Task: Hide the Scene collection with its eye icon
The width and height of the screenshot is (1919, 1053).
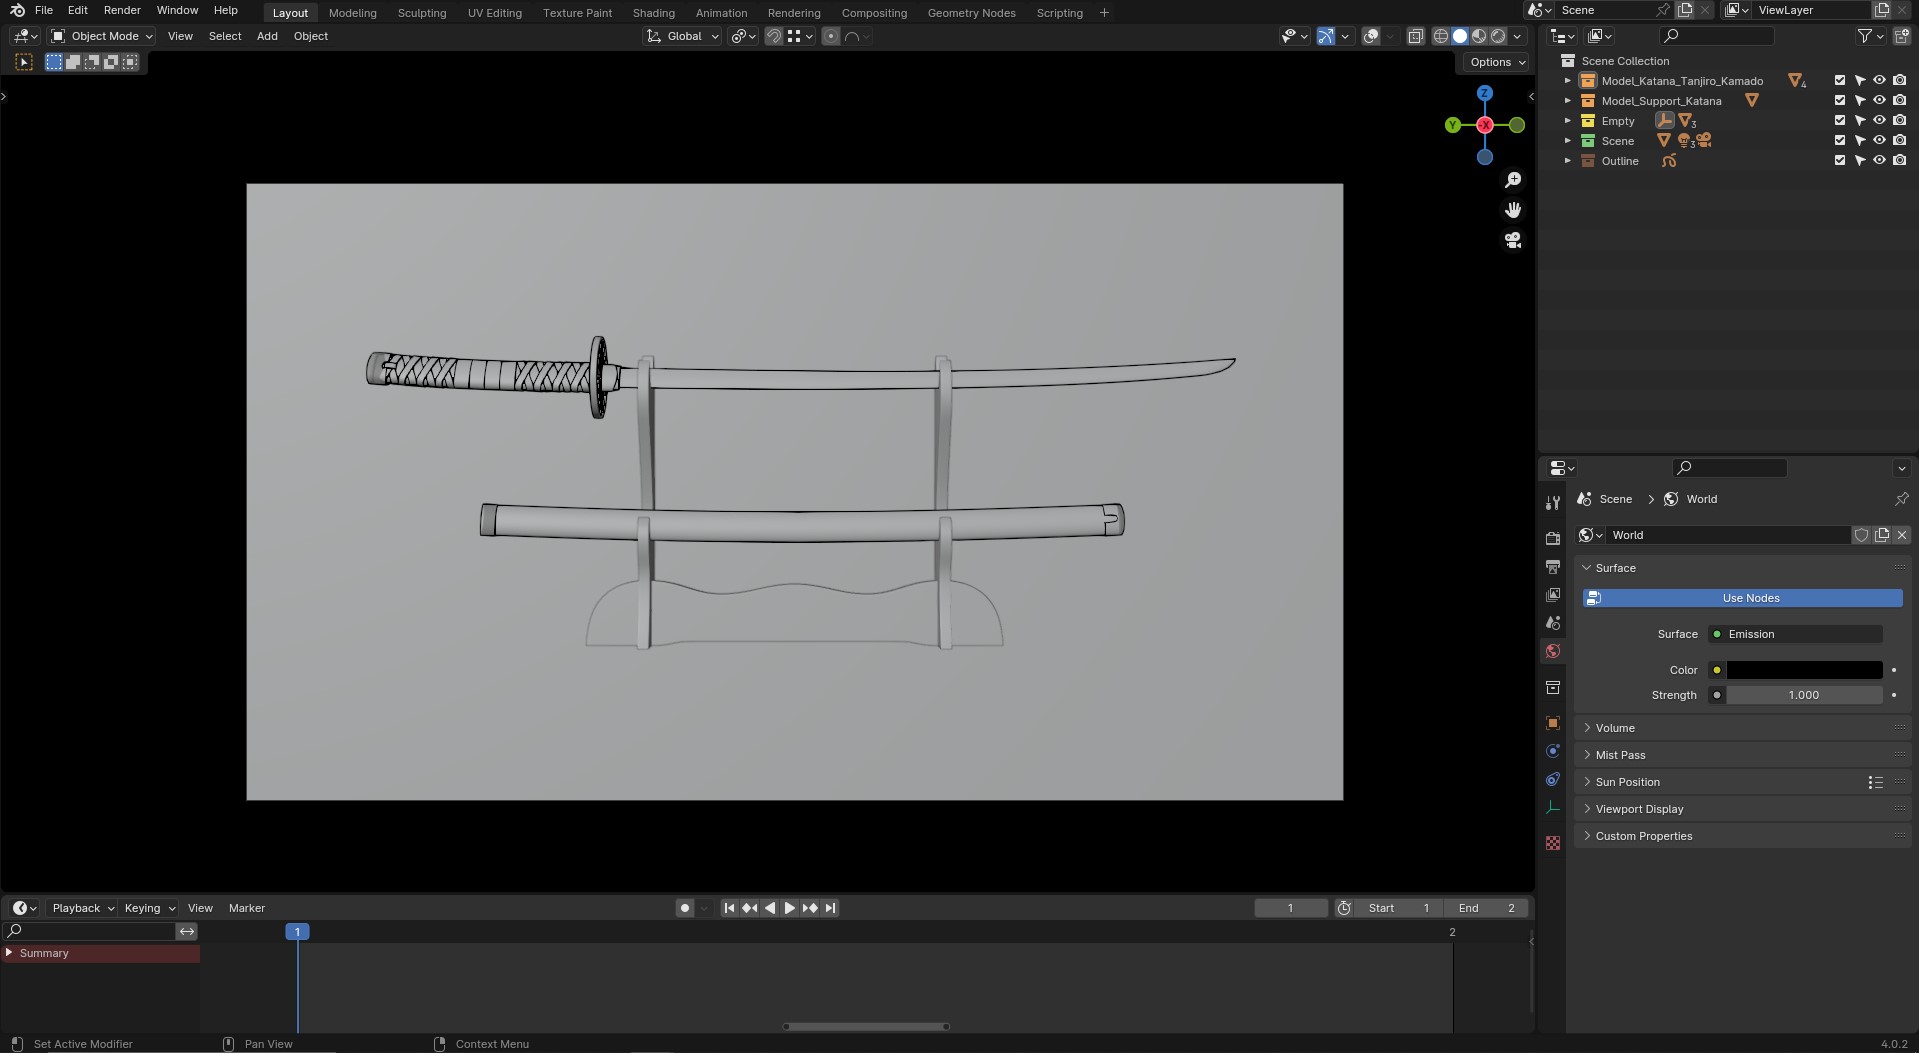Action: click(1880, 141)
